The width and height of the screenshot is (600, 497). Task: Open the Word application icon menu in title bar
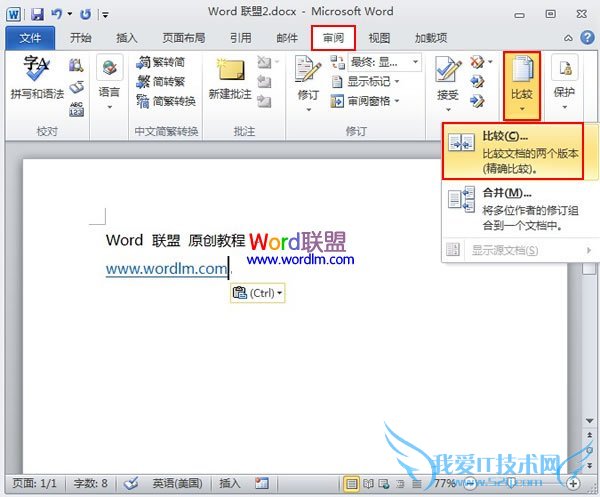13,15
